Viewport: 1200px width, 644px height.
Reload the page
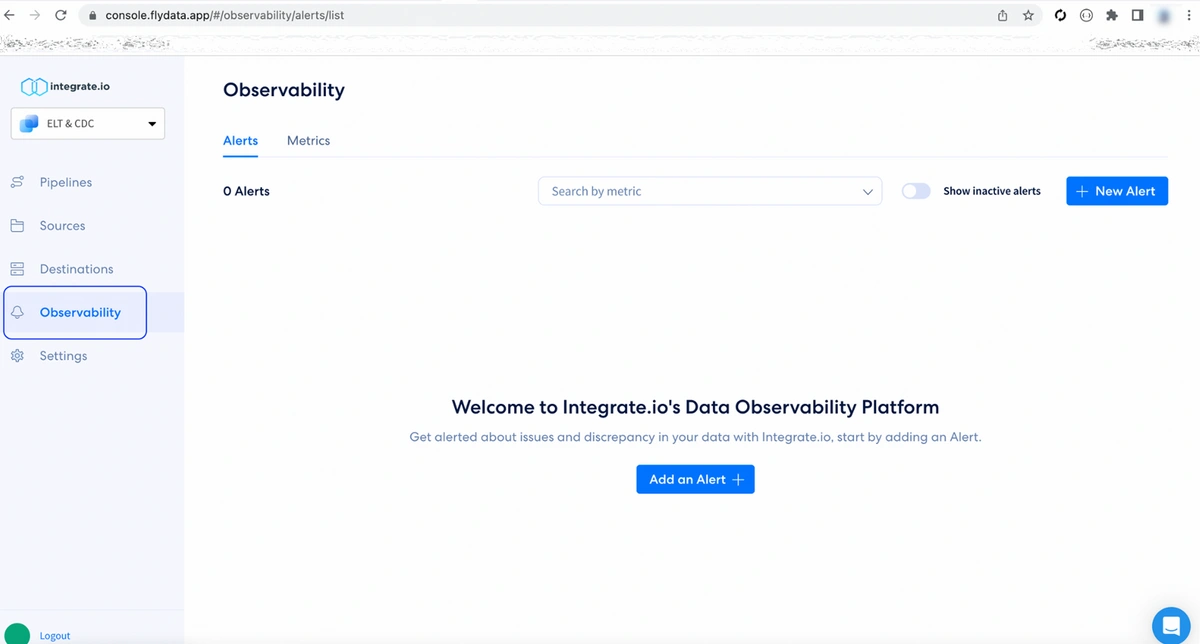pyautogui.click(x=61, y=16)
